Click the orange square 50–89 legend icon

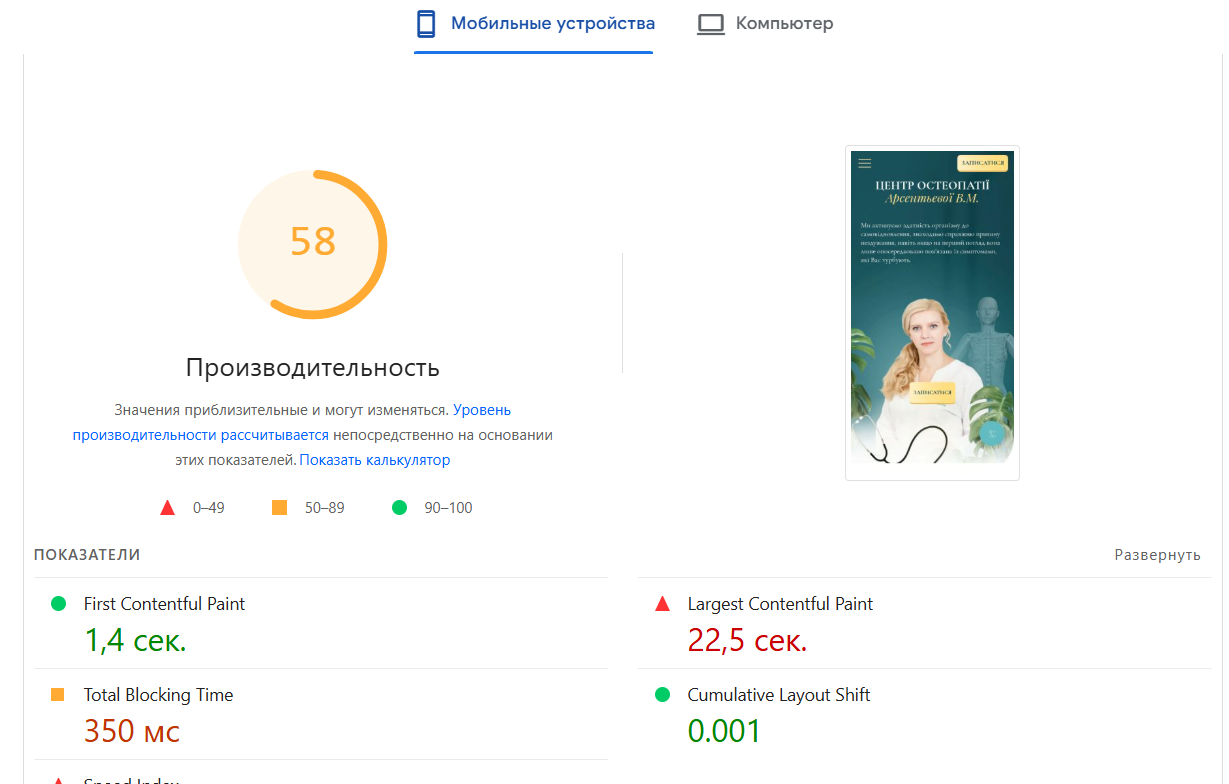[x=280, y=508]
